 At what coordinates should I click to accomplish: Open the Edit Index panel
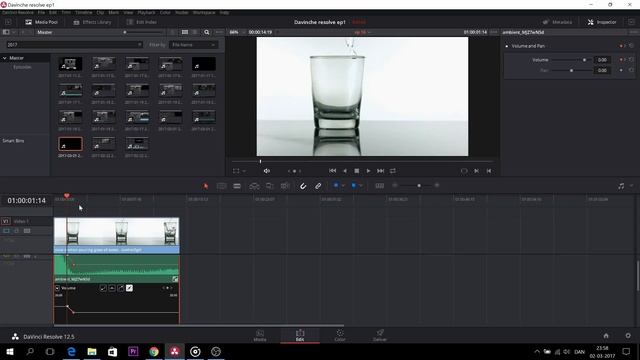tap(142, 22)
